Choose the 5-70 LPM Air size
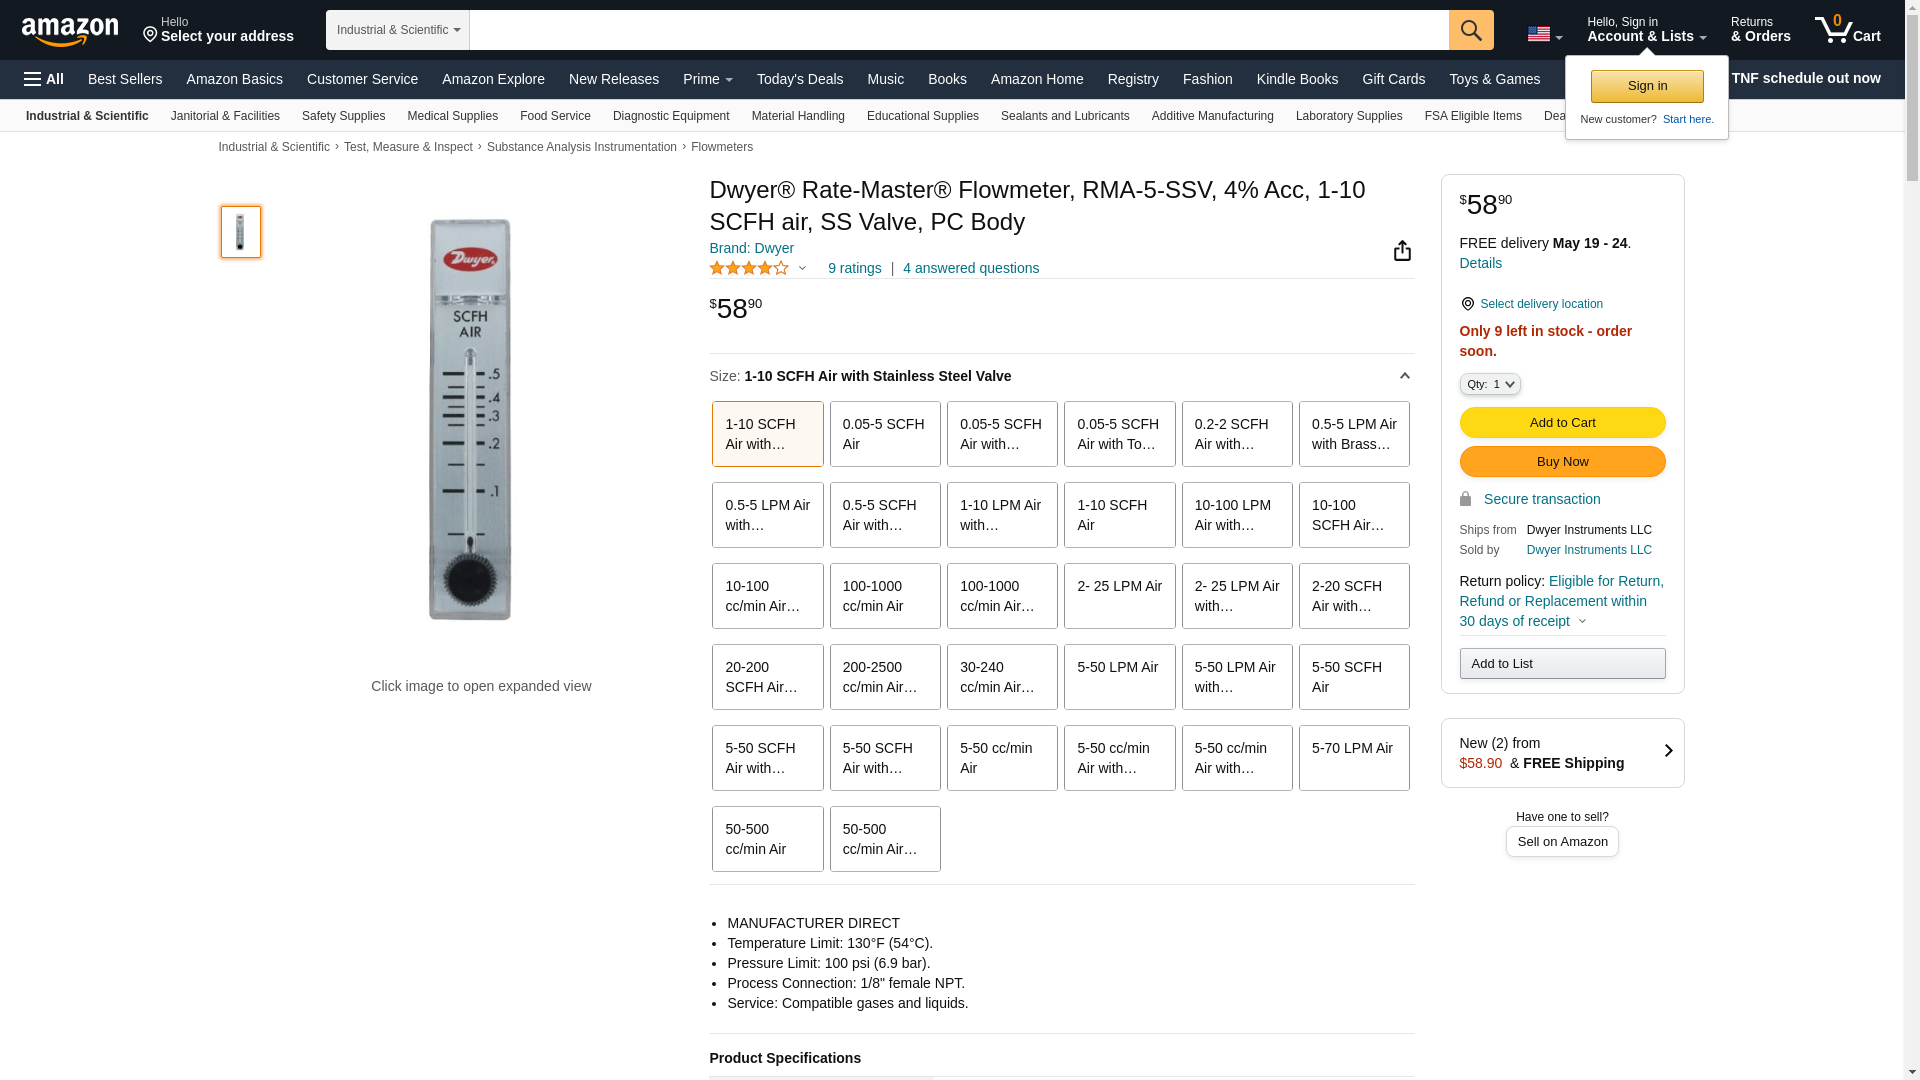This screenshot has width=1920, height=1080. pyautogui.click(x=1353, y=758)
